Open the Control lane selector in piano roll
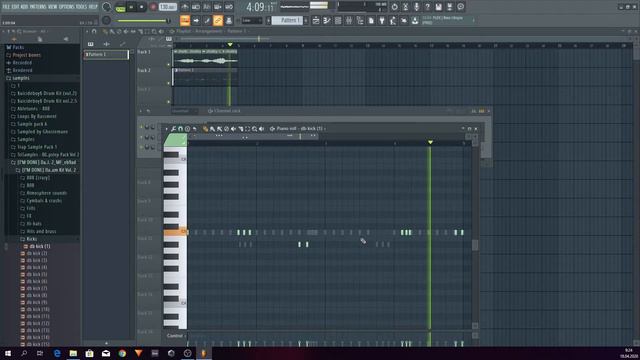The width and height of the screenshot is (640, 360). [x=175, y=336]
